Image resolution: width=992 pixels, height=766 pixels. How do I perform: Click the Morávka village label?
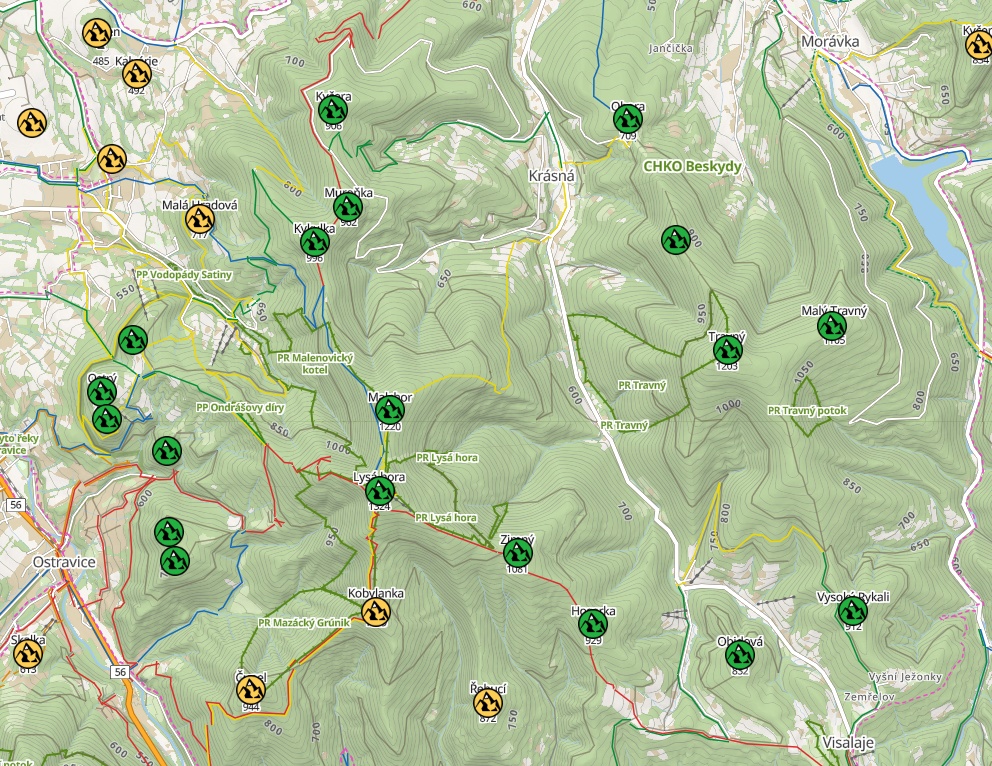coord(830,42)
